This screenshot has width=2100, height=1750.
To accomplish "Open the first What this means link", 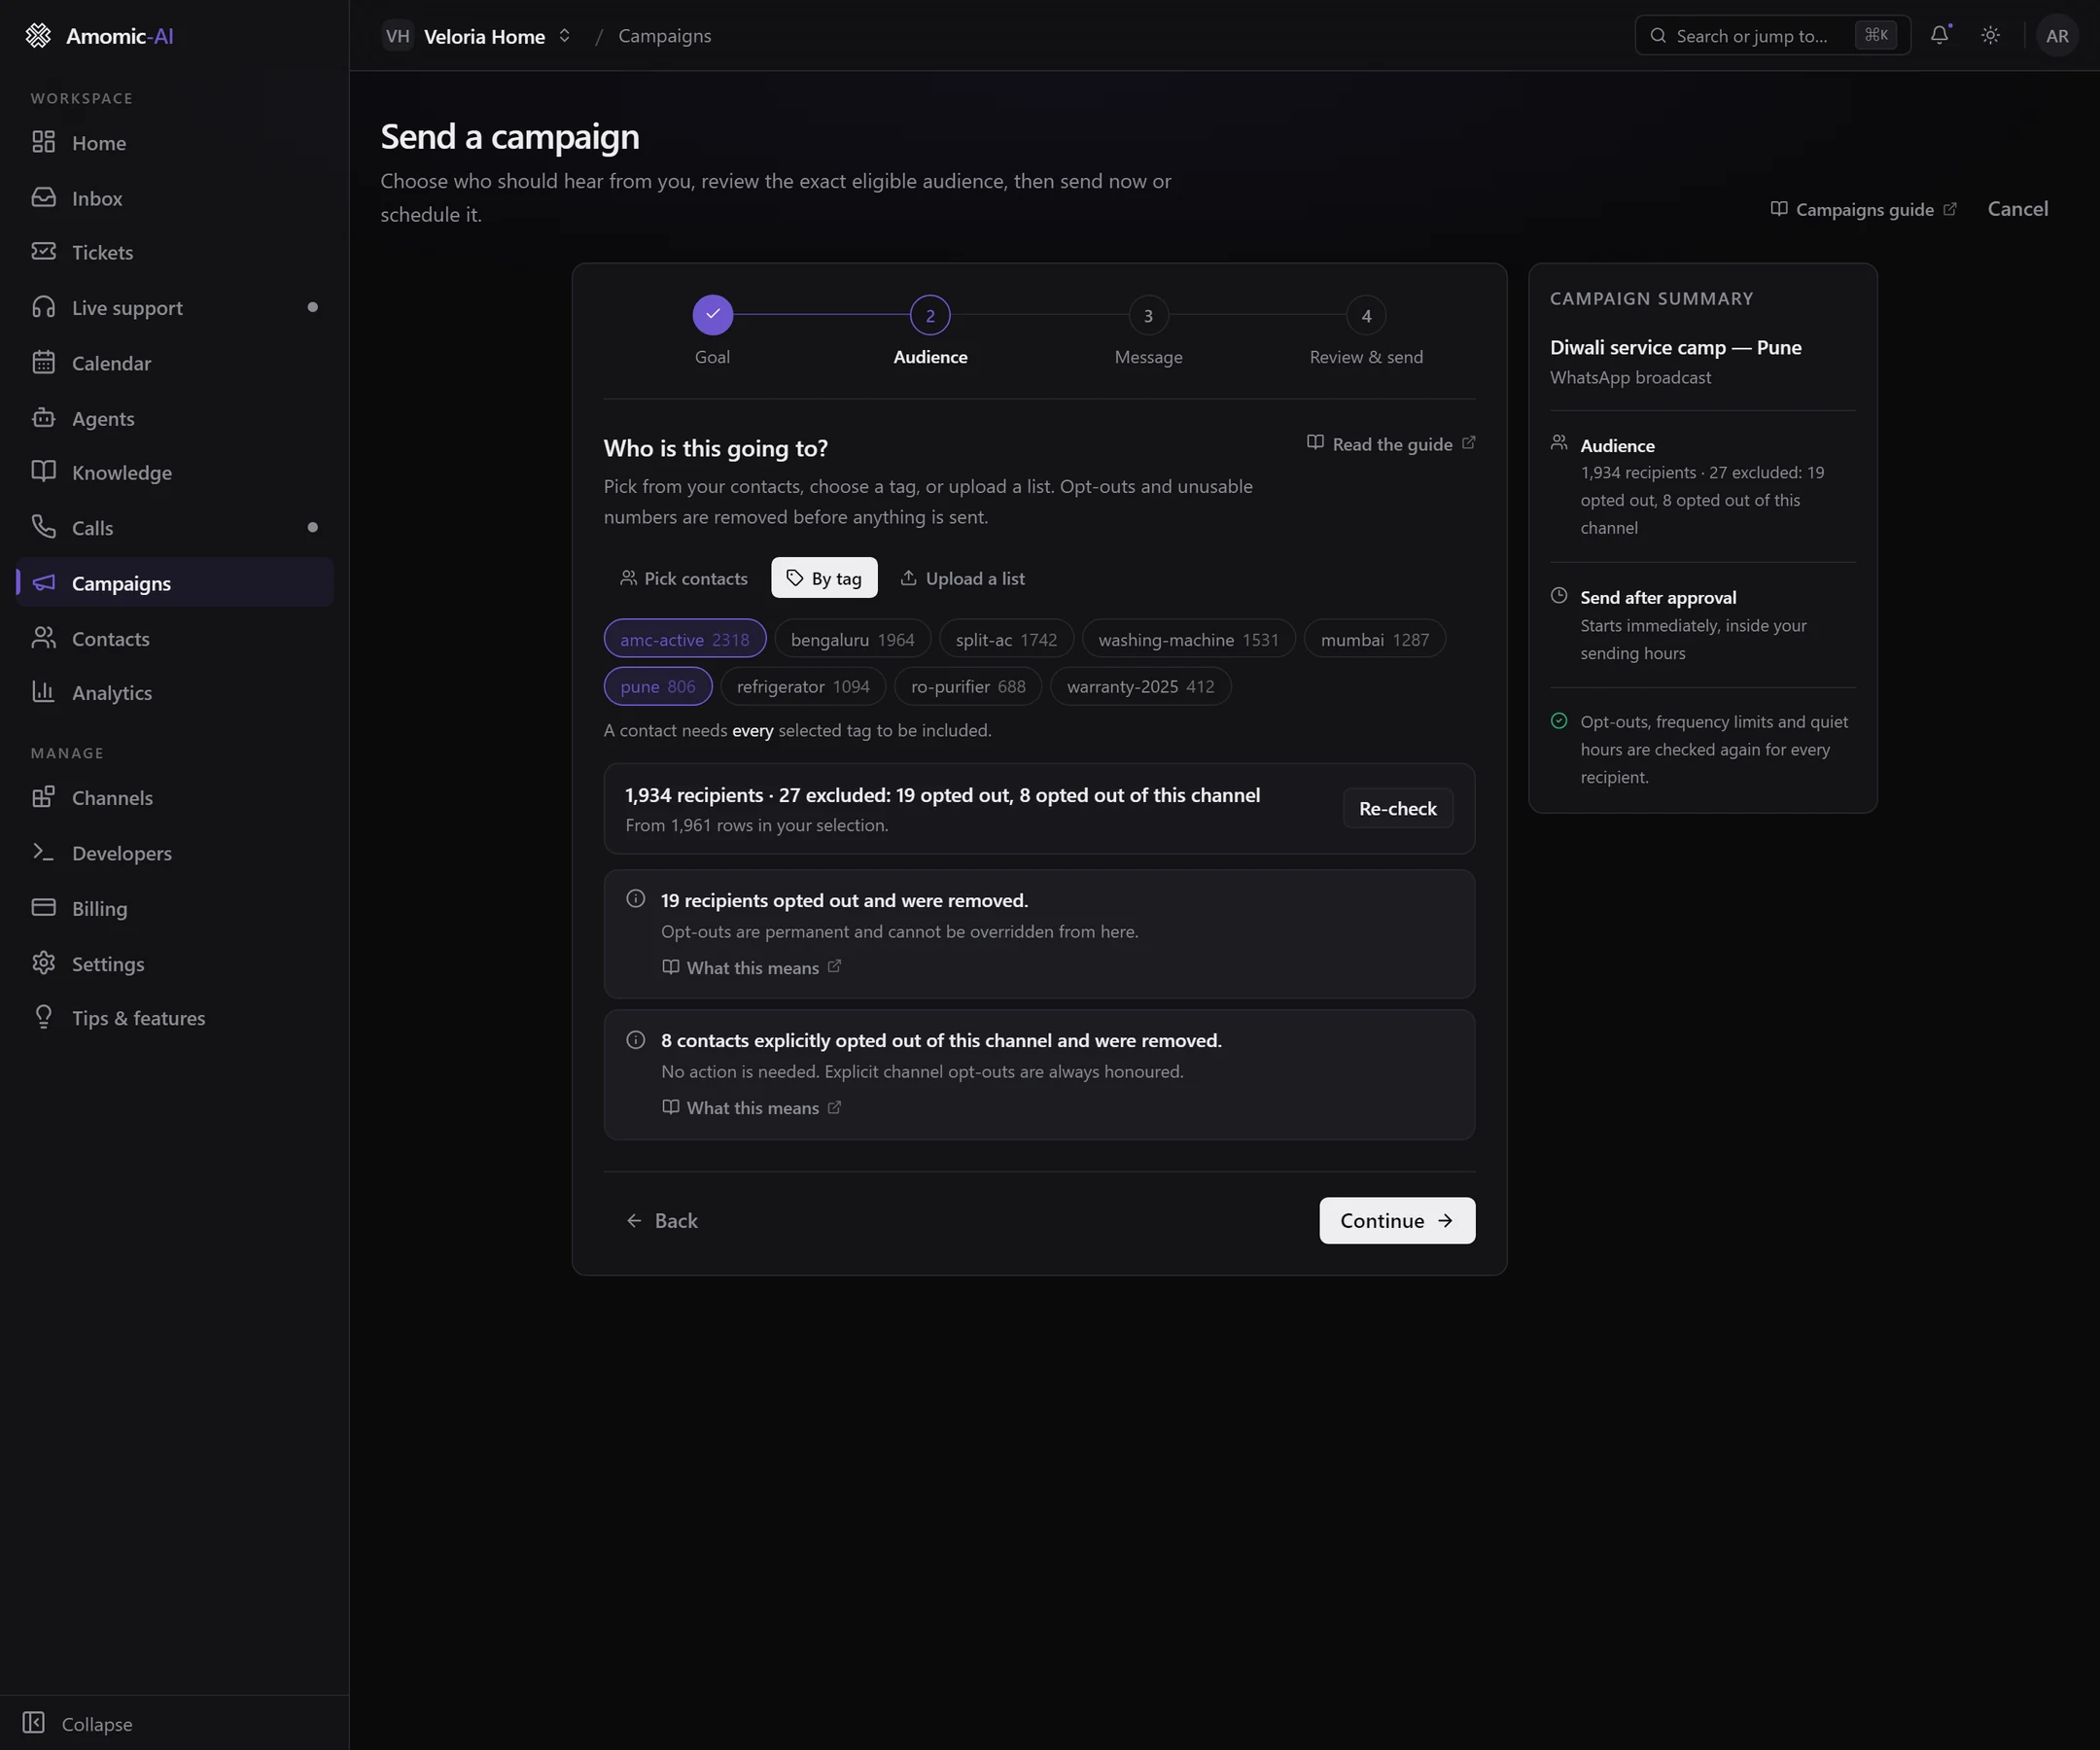I will pos(752,967).
